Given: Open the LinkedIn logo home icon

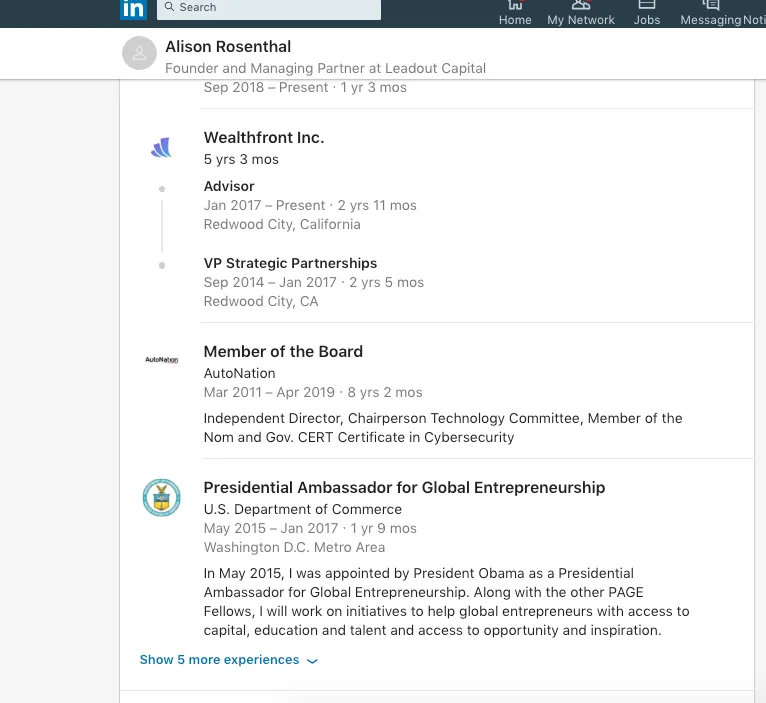Looking at the screenshot, I should [133, 9].
